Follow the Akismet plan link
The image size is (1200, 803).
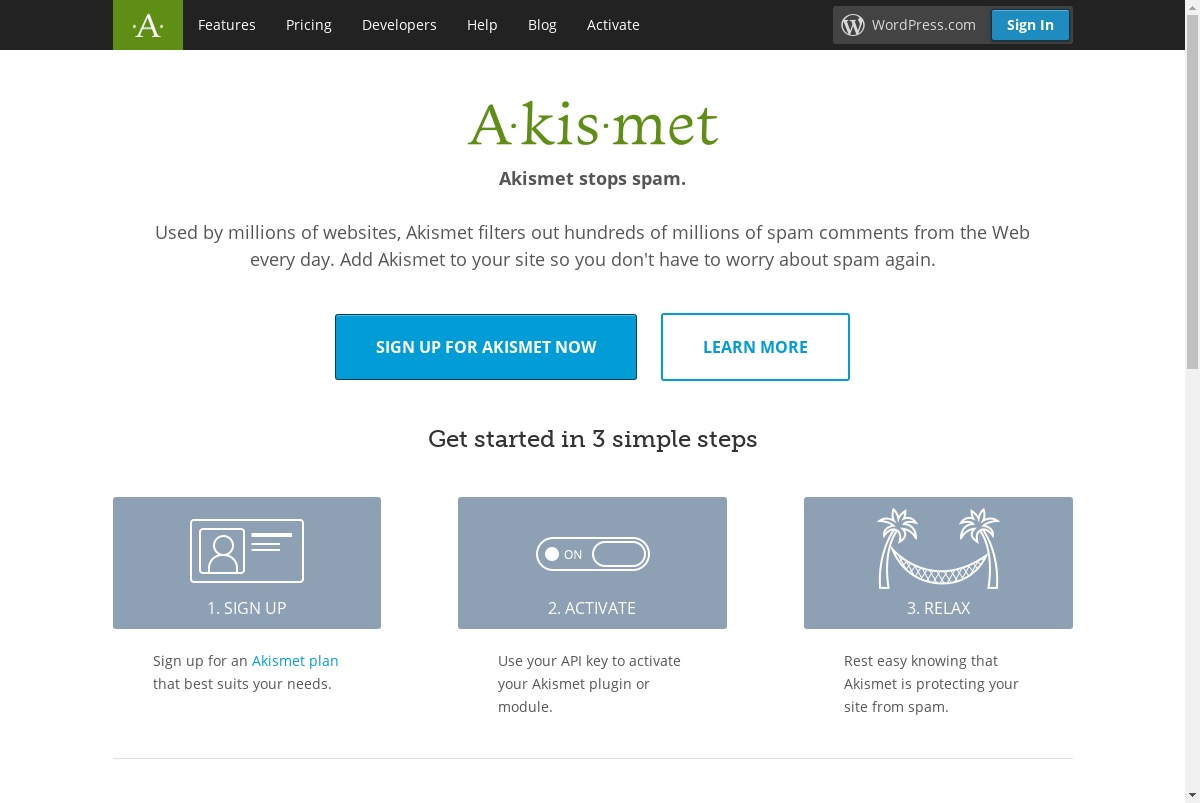295,661
